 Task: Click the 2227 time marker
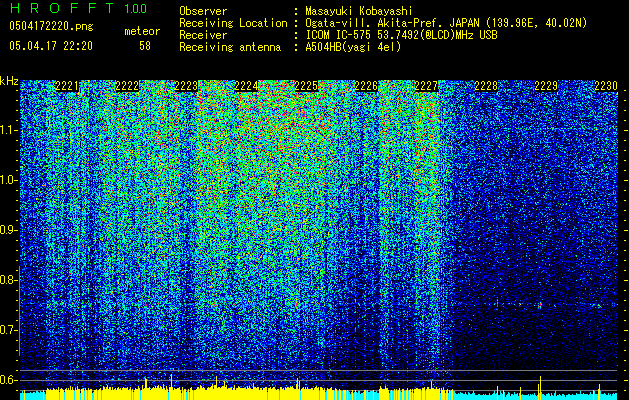click(x=426, y=86)
